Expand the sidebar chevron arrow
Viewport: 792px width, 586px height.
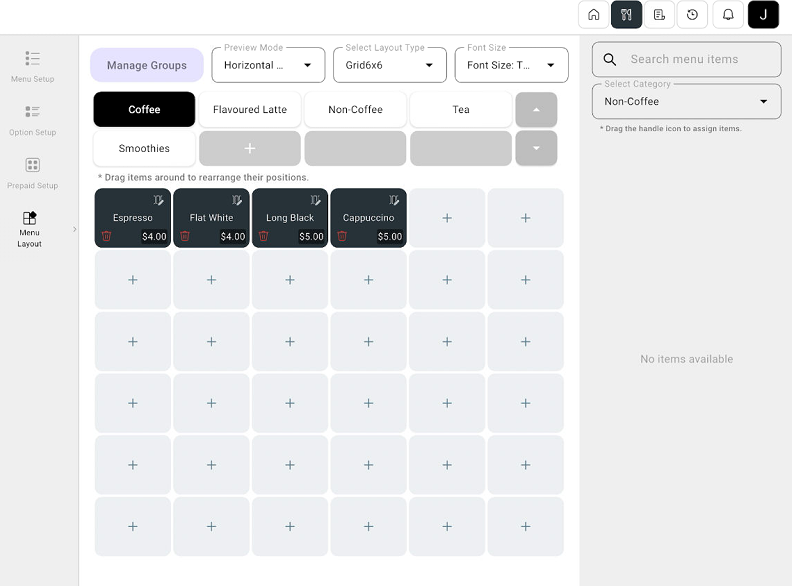tap(75, 229)
